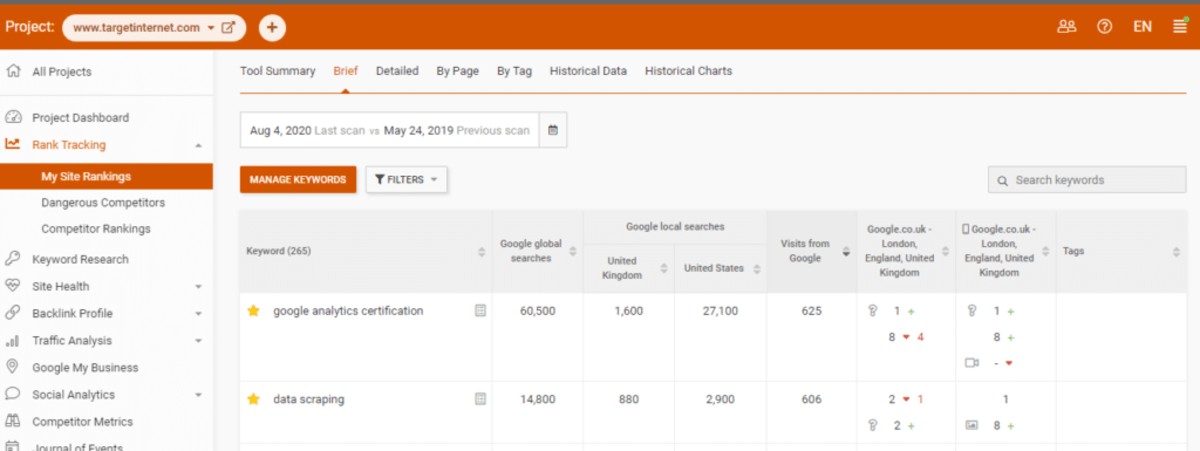Screen dimensions: 1200x451
Task: Open SERP details icon for data scraping
Action: [480, 399]
